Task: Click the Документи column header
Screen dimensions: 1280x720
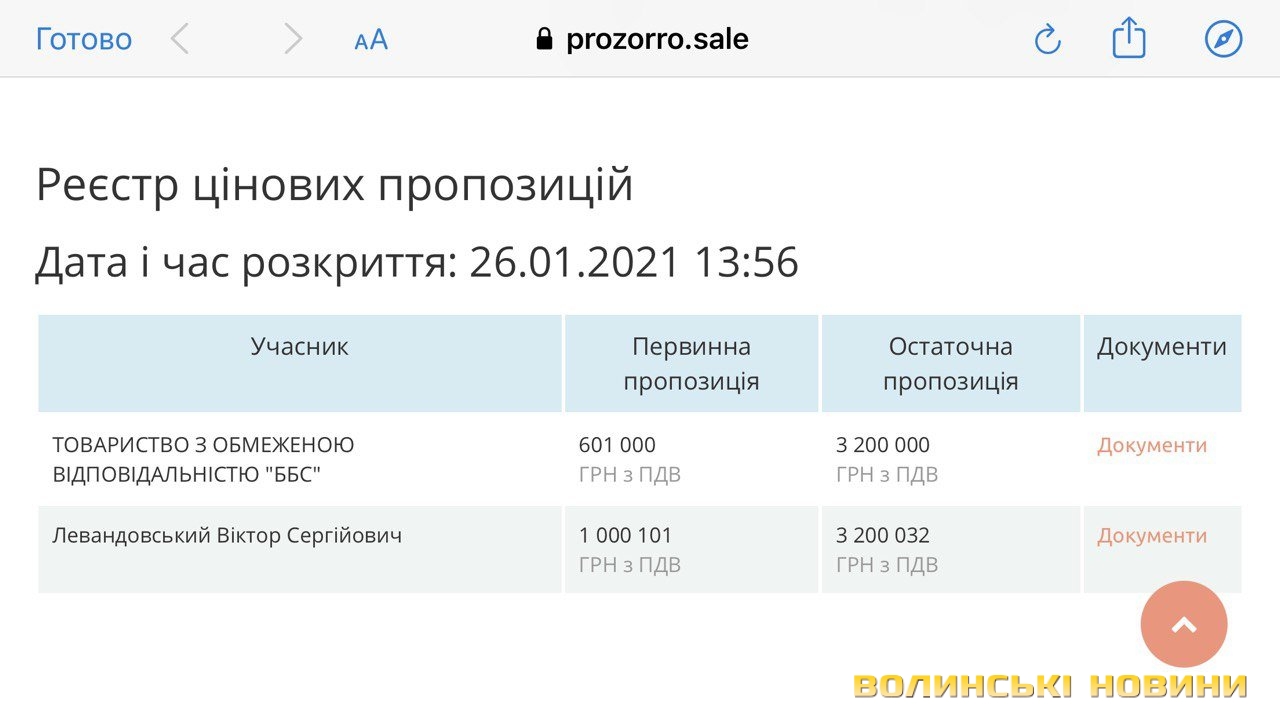Action: tap(1162, 347)
